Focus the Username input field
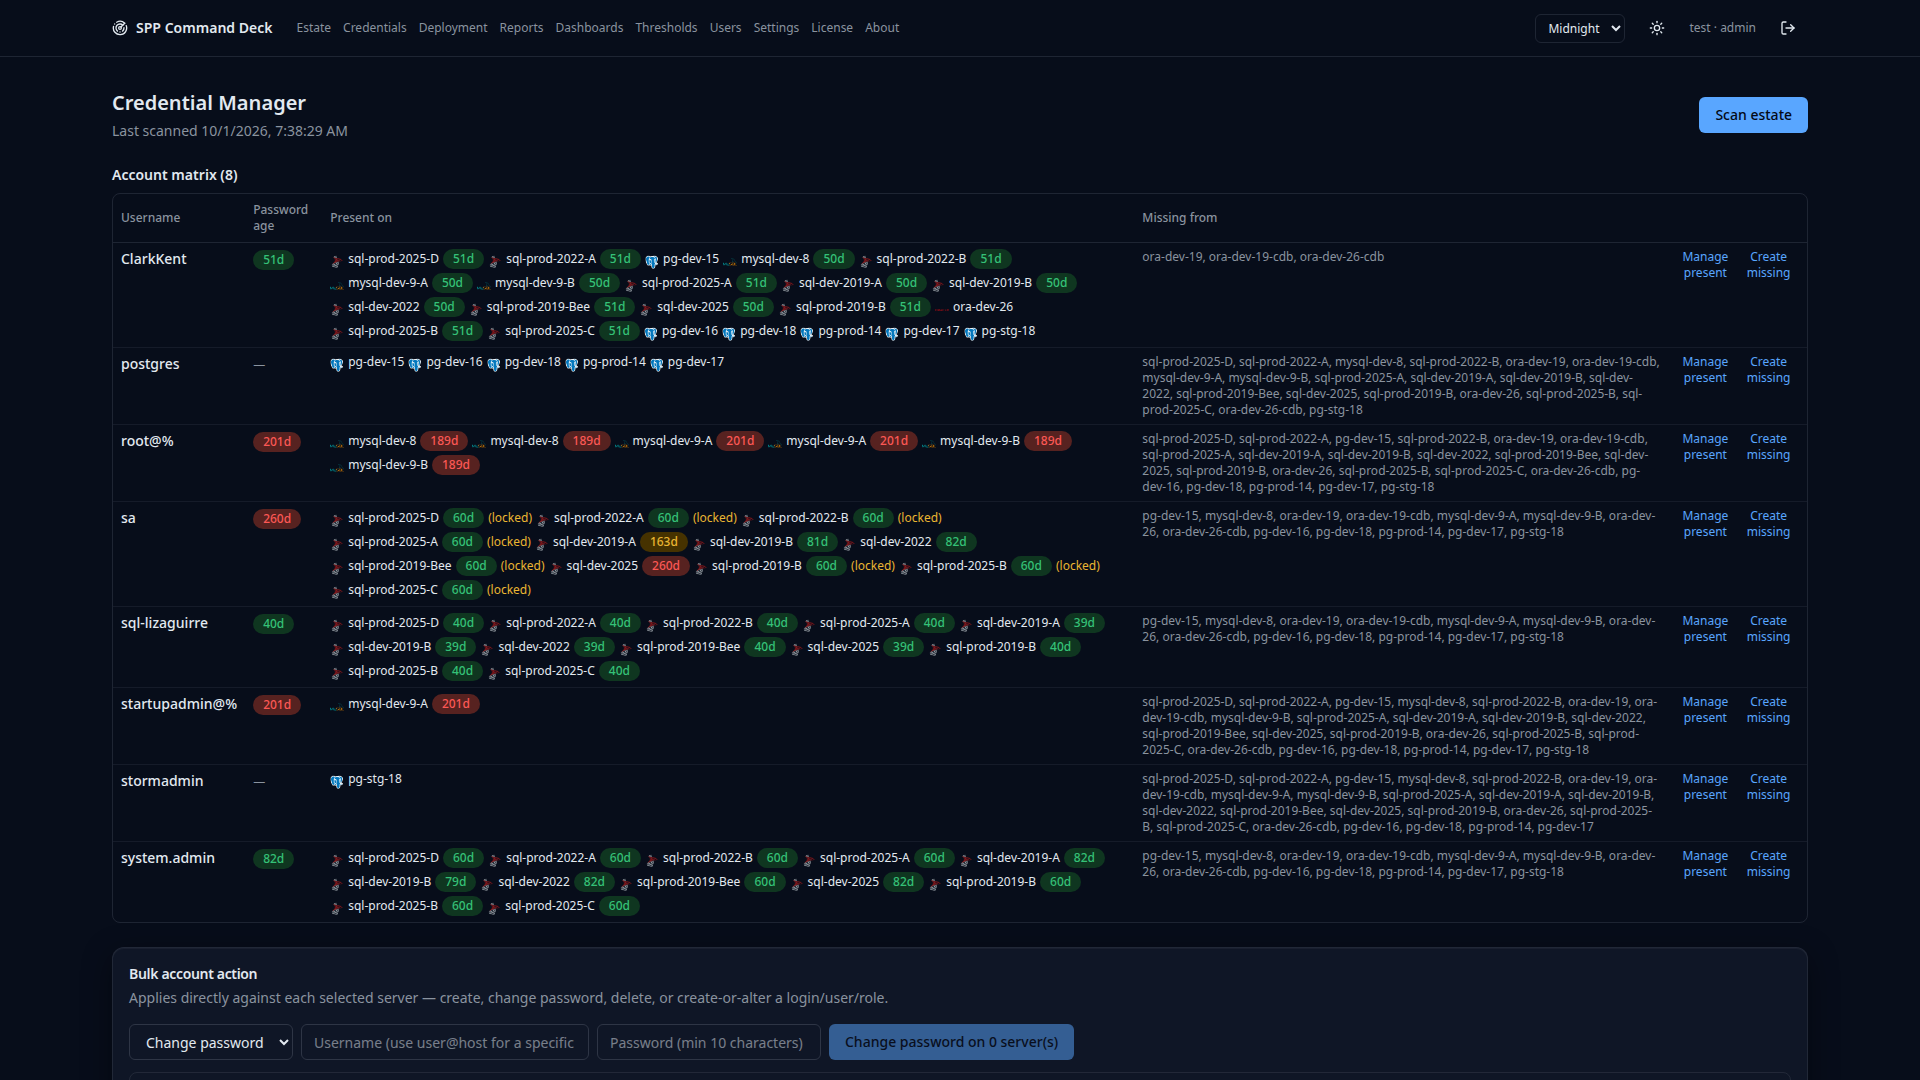 (x=445, y=1042)
